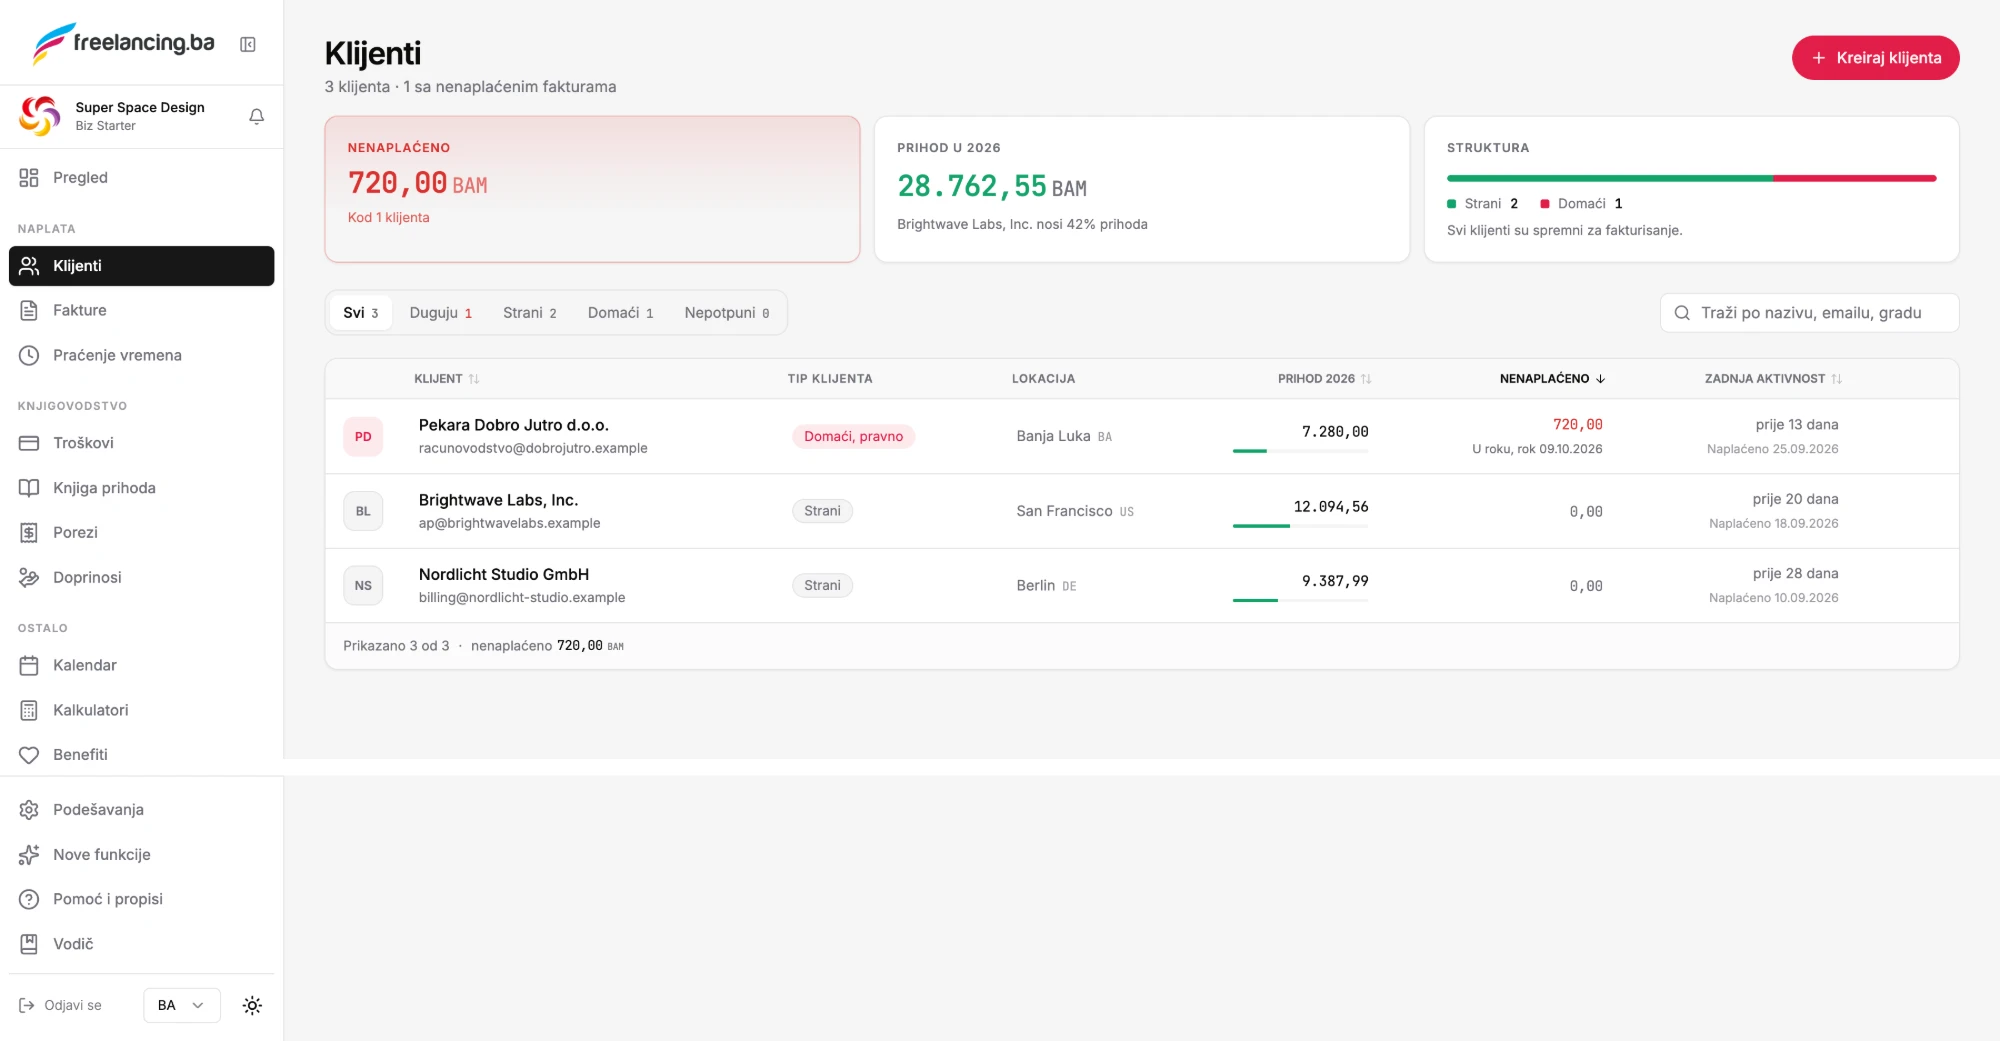Viewport: 2000px width, 1041px height.
Task: Click Odjavi se to log out
Action: coord(60,1005)
